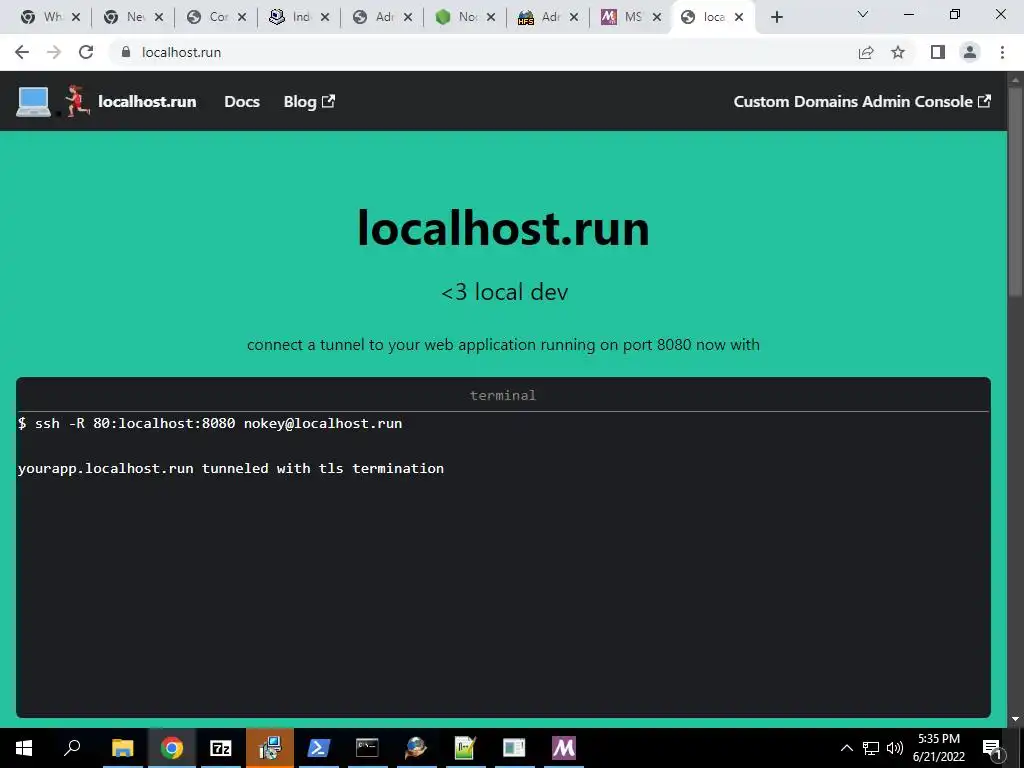Click external-link icon beside Admin Console

point(984,101)
